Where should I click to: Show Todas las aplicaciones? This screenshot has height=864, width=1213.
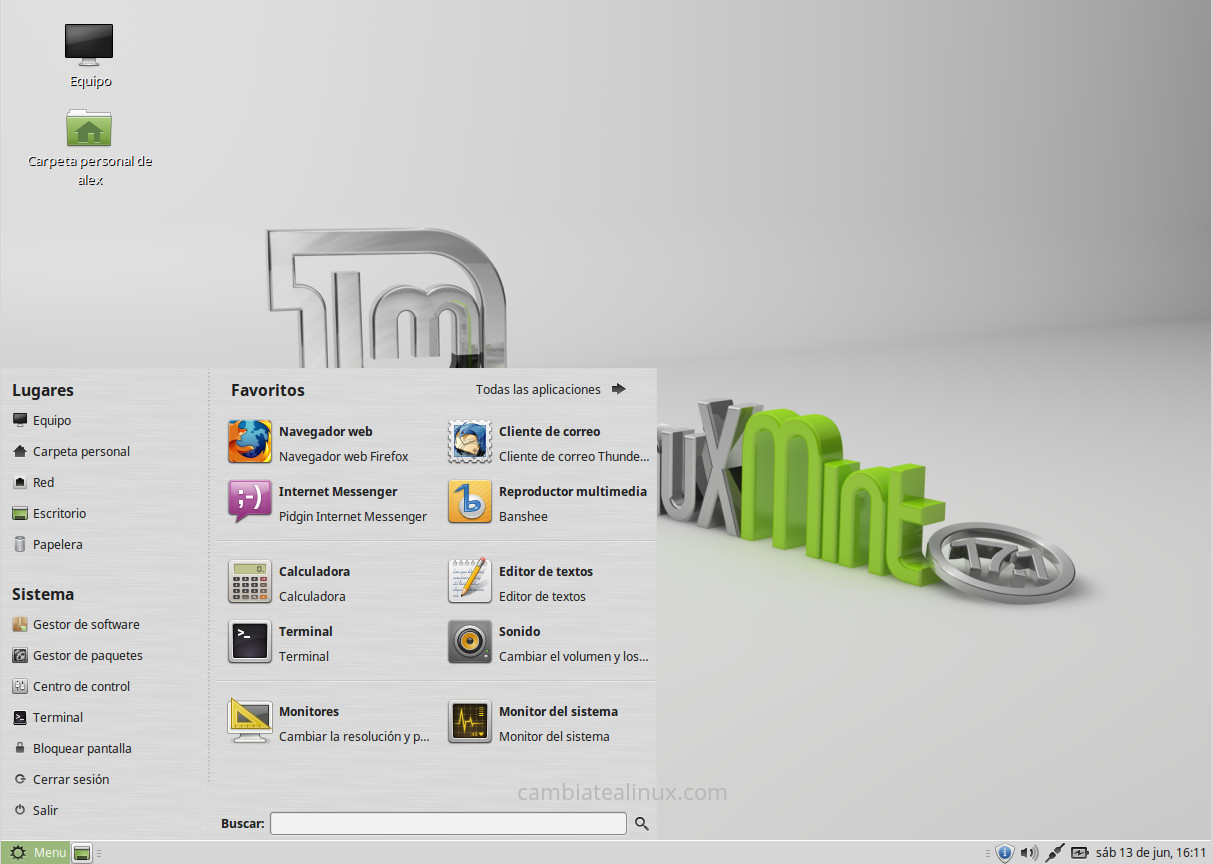pyautogui.click(x=551, y=389)
